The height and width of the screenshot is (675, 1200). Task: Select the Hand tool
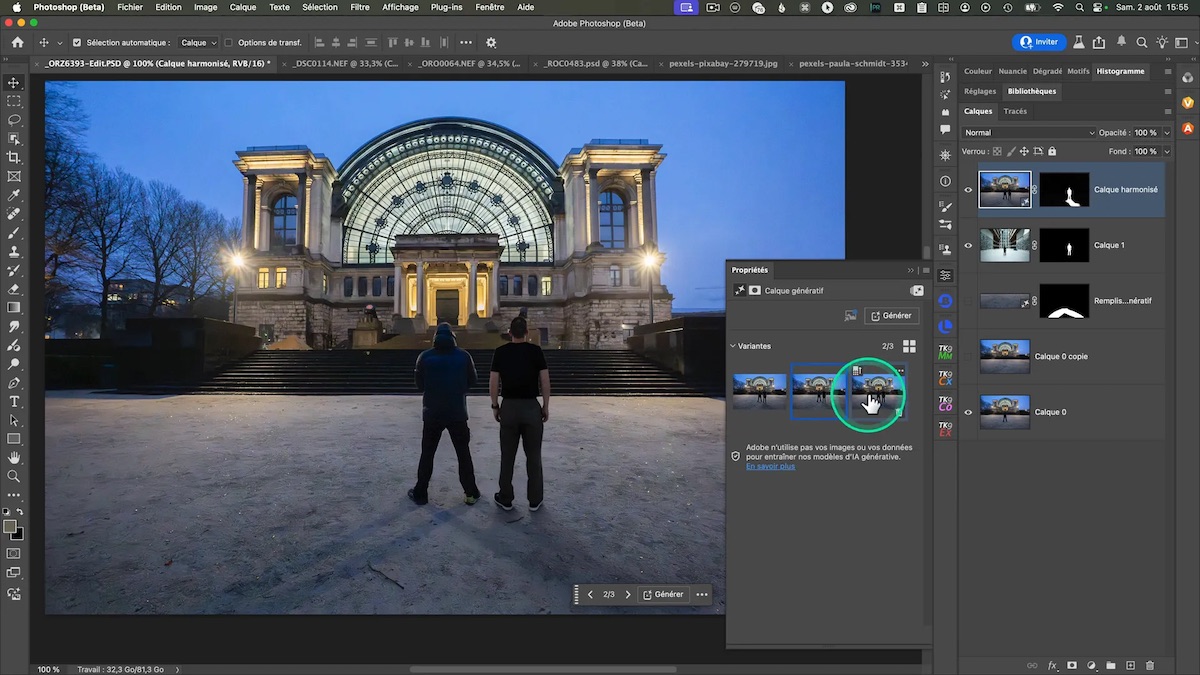(14, 458)
